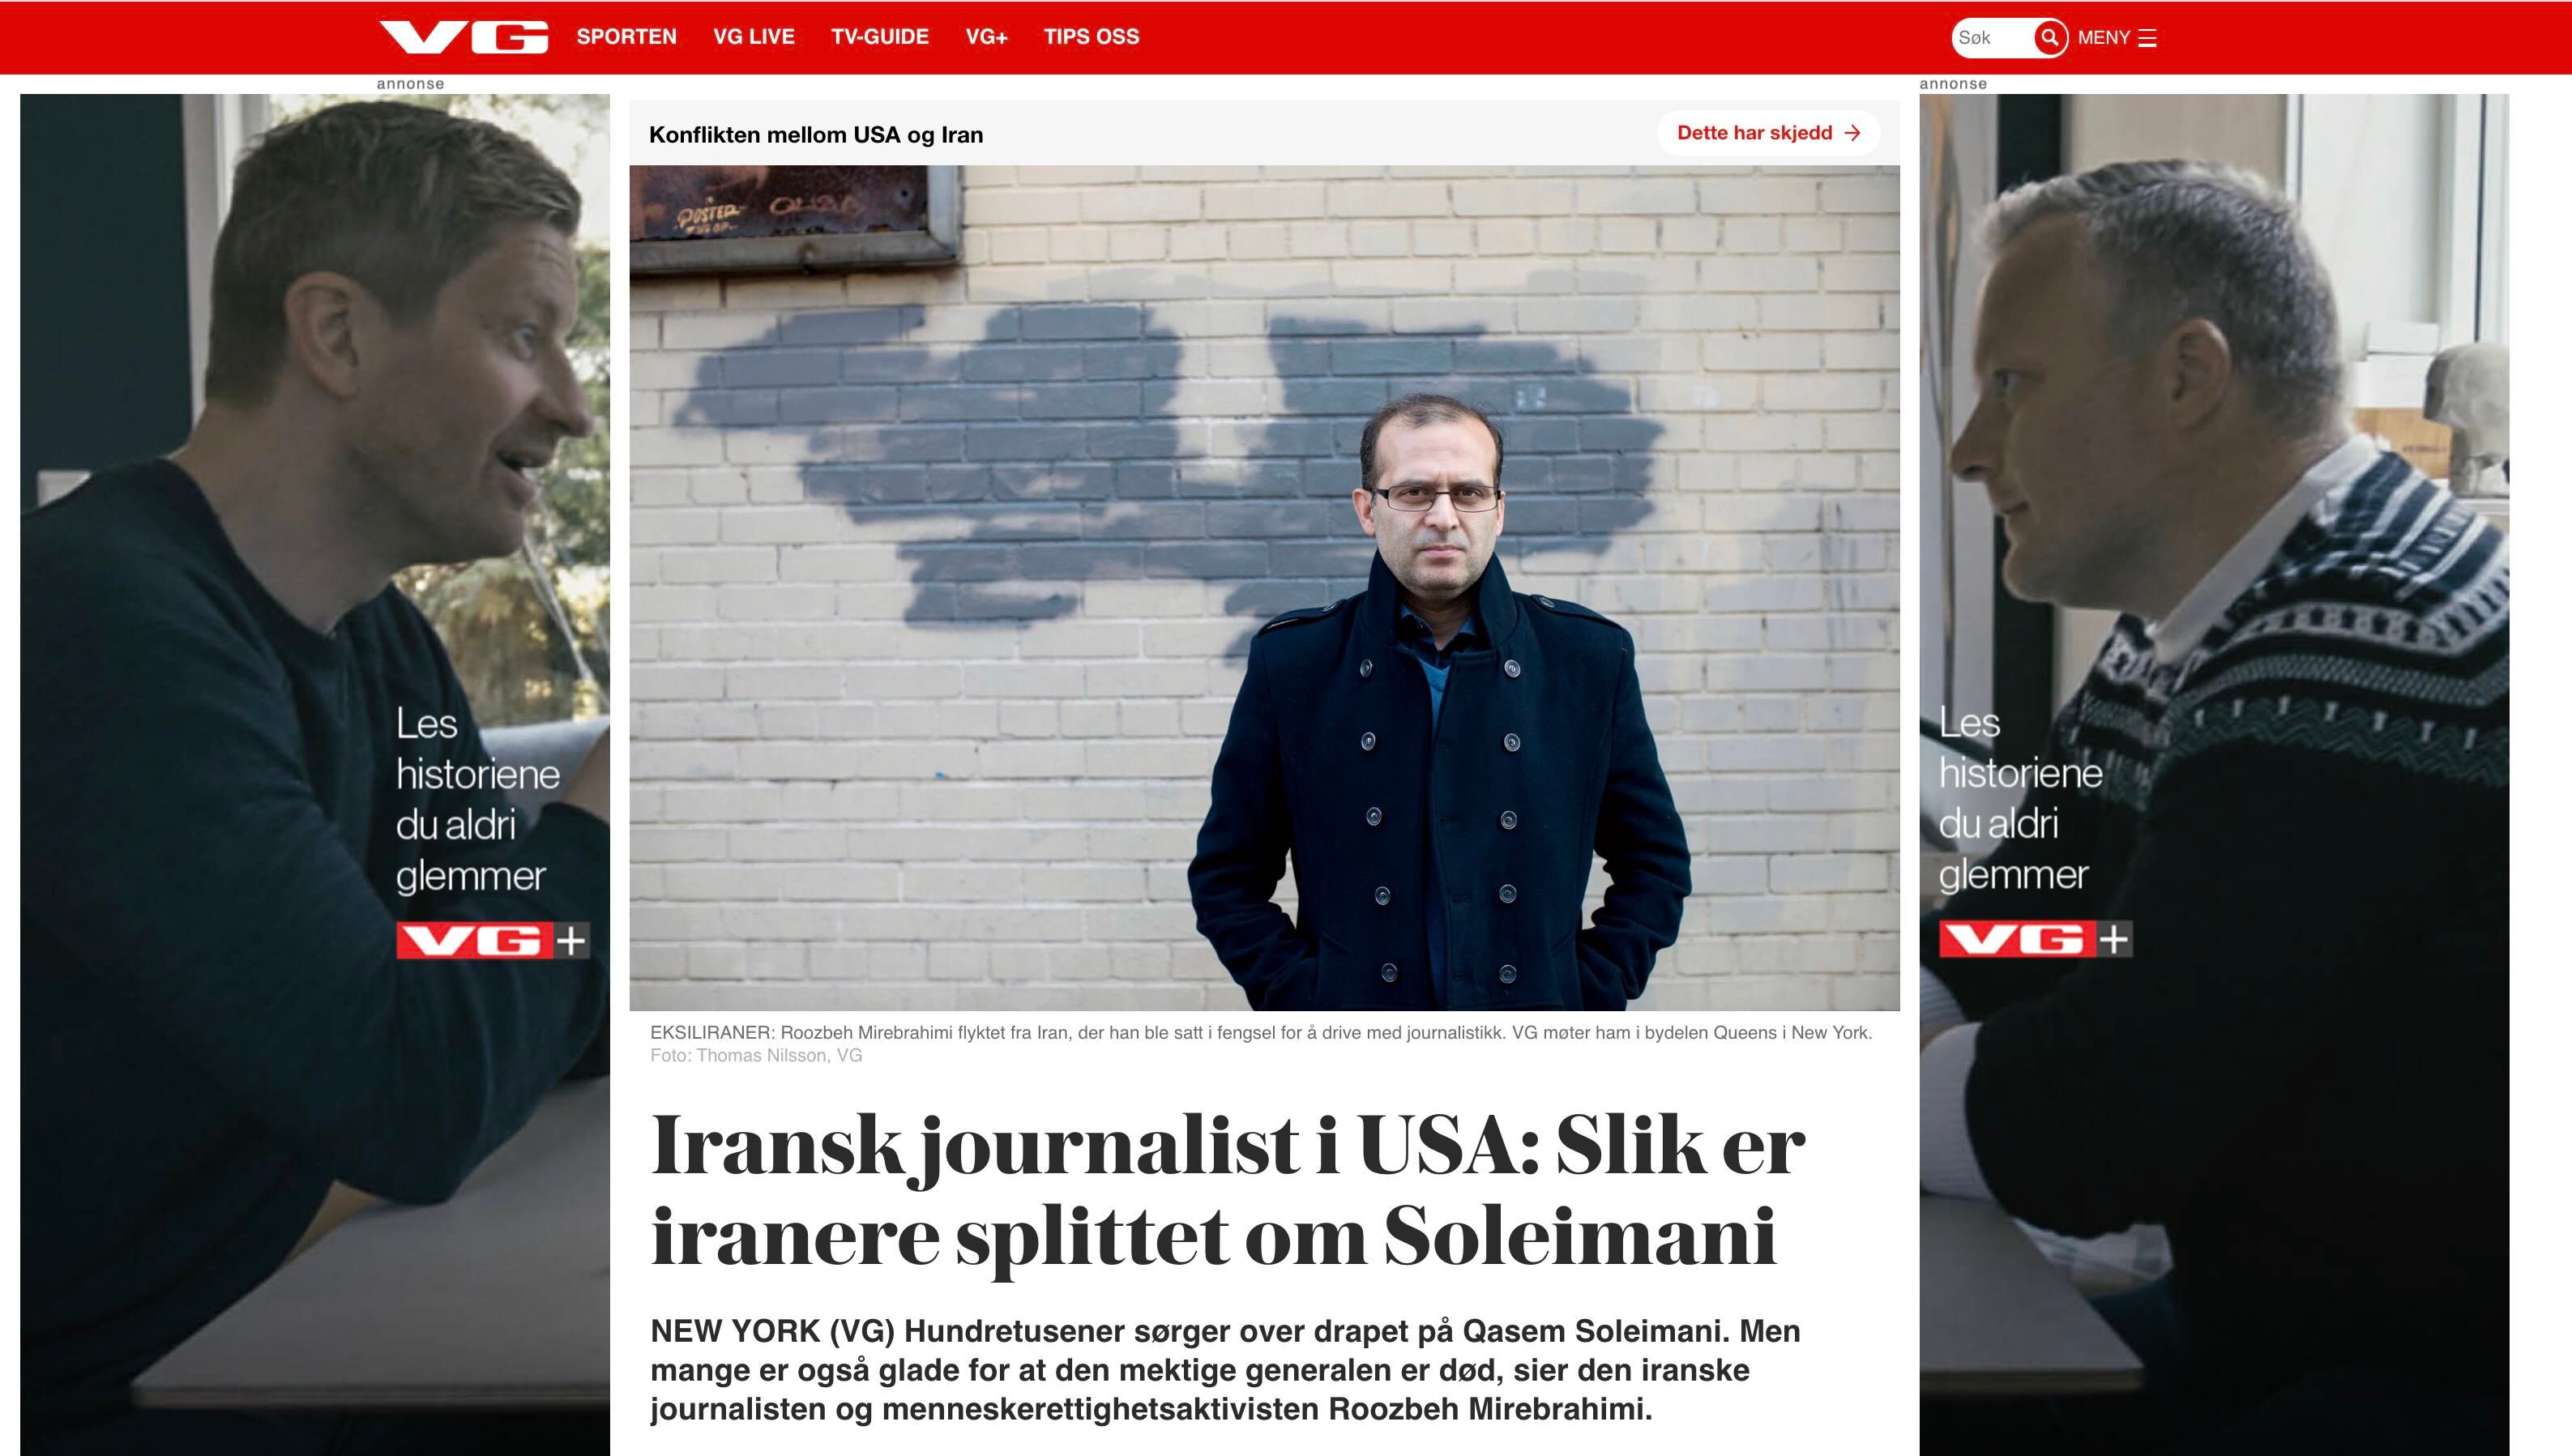Click the VG+ logo in right ad
This screenshot has height=1456, width=2572.
(2036, 939)
